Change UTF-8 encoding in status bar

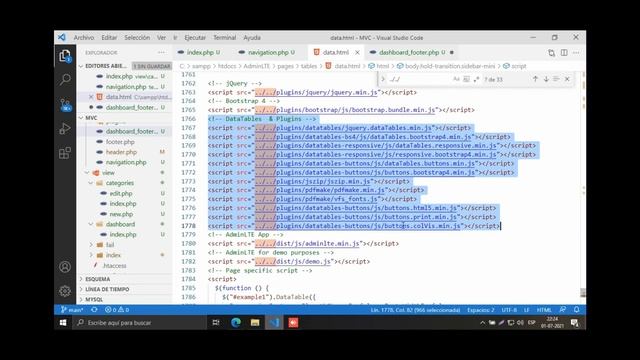(509, 310)
